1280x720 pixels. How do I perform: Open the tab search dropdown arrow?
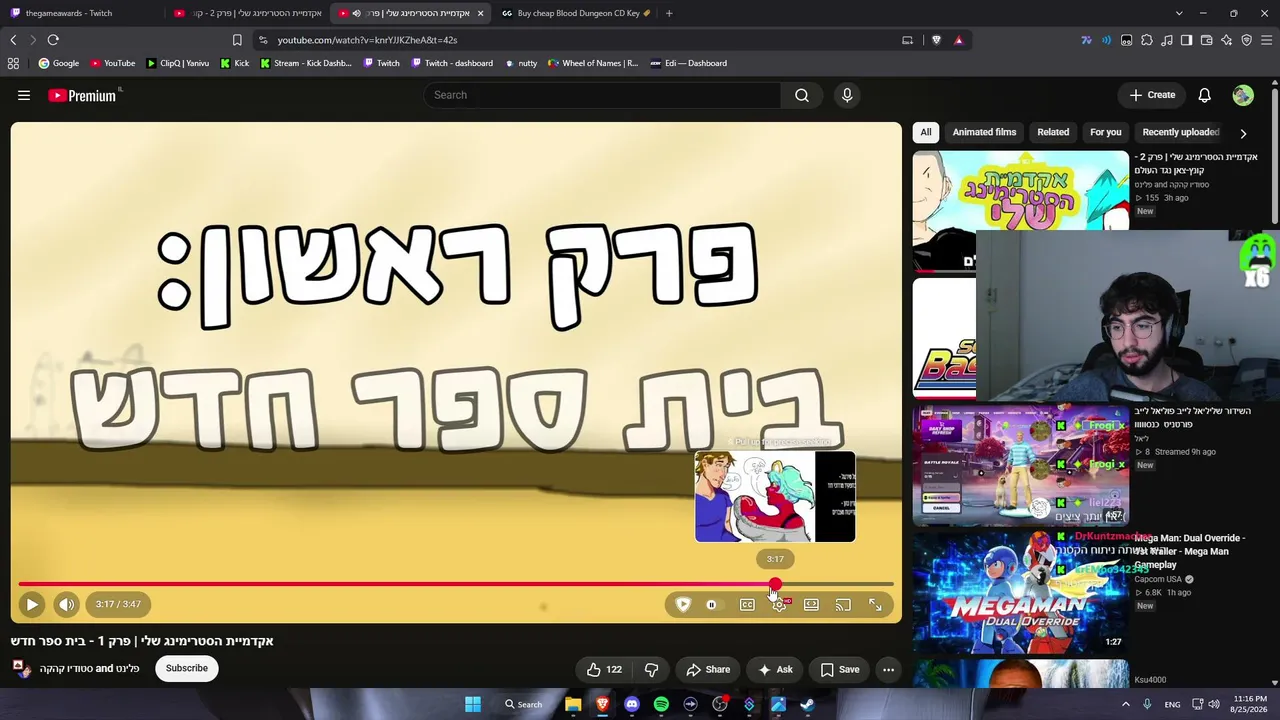pos(1179,13)
